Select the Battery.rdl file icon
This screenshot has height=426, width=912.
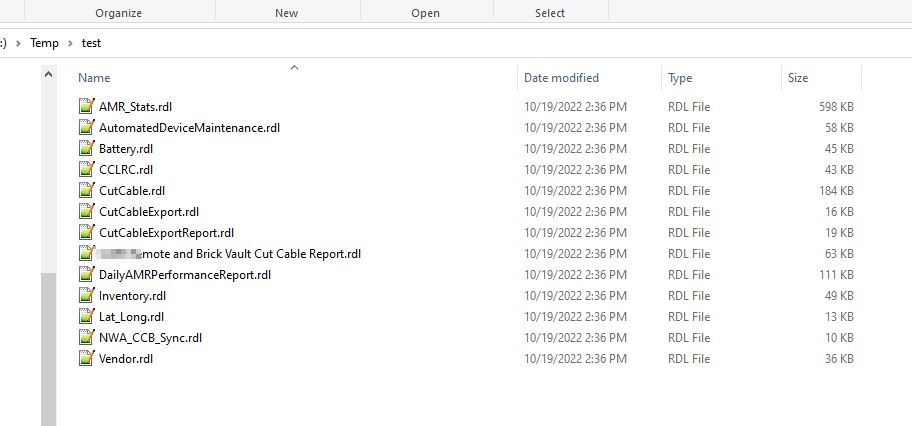(x=86, y=148)
